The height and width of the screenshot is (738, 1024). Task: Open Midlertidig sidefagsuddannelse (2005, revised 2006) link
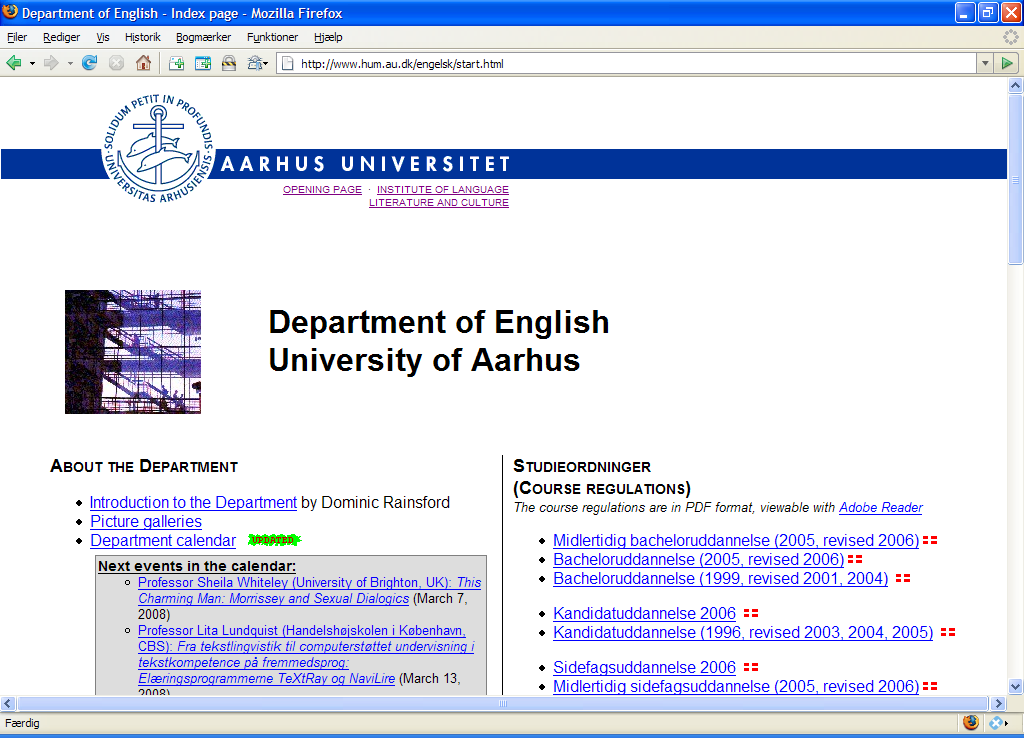(736, 686)
